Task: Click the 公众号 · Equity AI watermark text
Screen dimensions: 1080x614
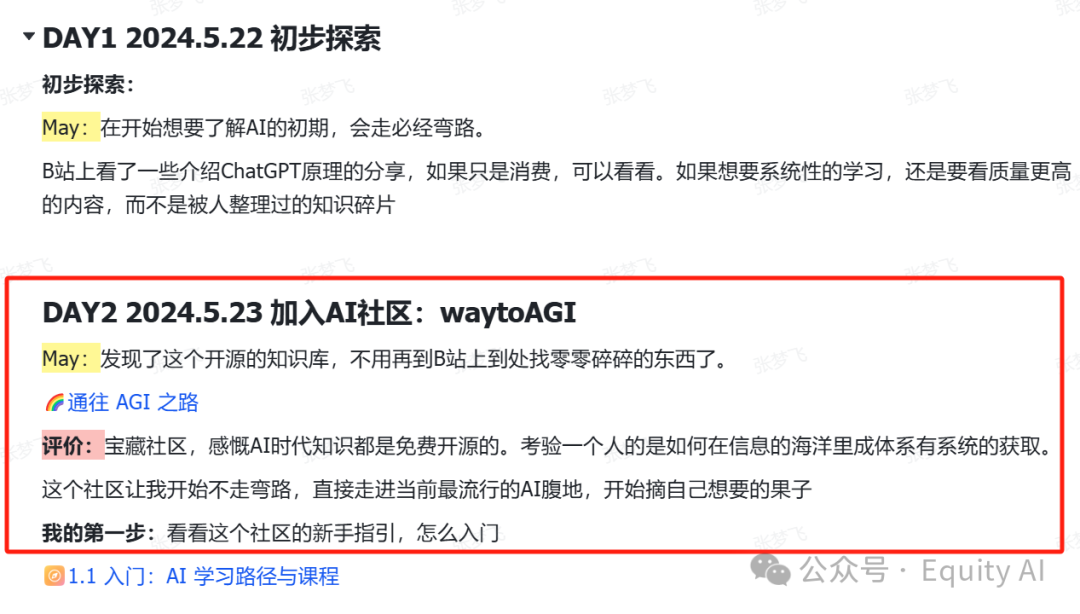Action: pos(922,571)
